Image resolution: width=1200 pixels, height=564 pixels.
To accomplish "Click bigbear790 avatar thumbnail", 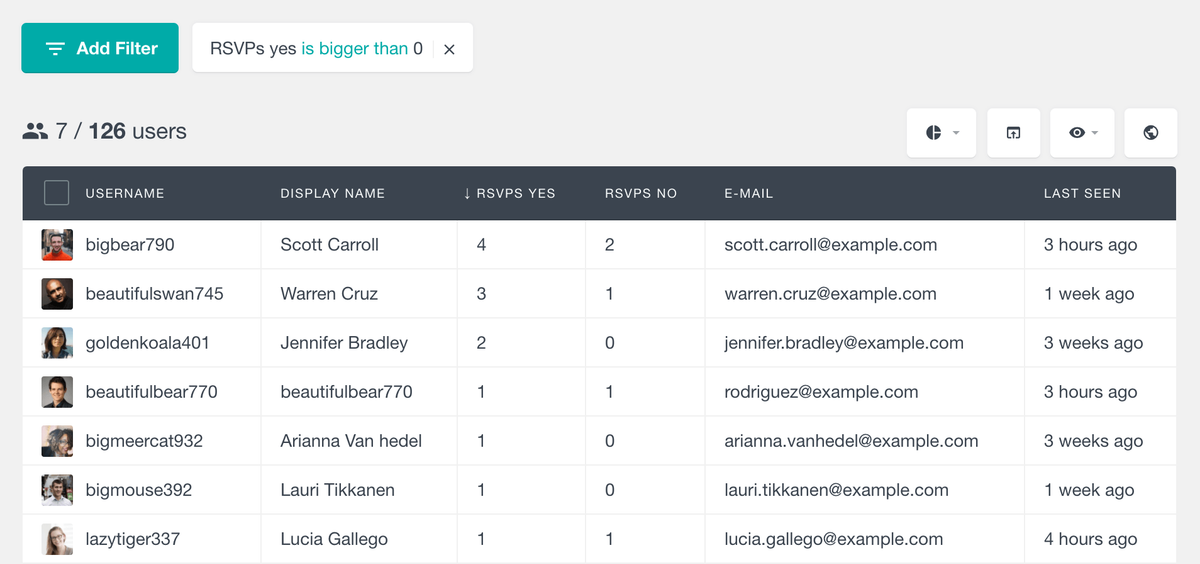I will pos(57,245).
